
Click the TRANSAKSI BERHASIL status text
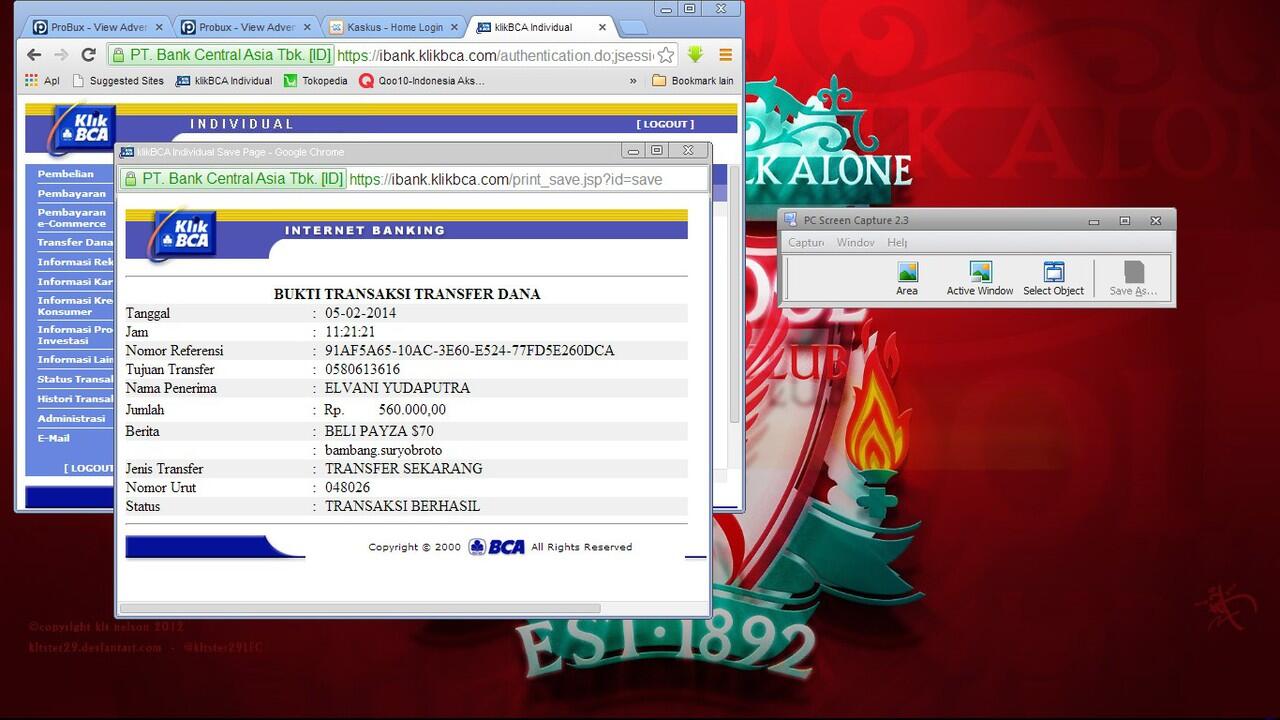(402, 507)
